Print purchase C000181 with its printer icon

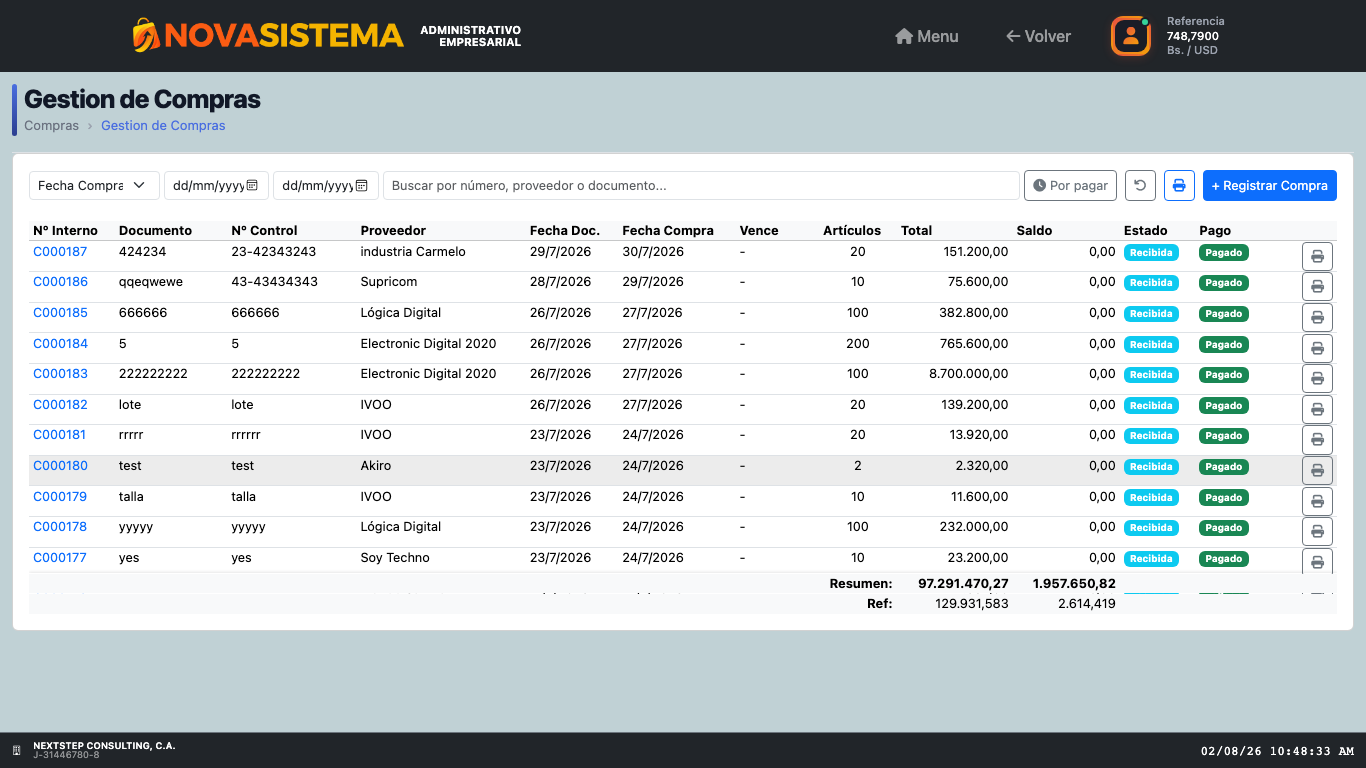pyautogui.click(x=1317, y=440)
